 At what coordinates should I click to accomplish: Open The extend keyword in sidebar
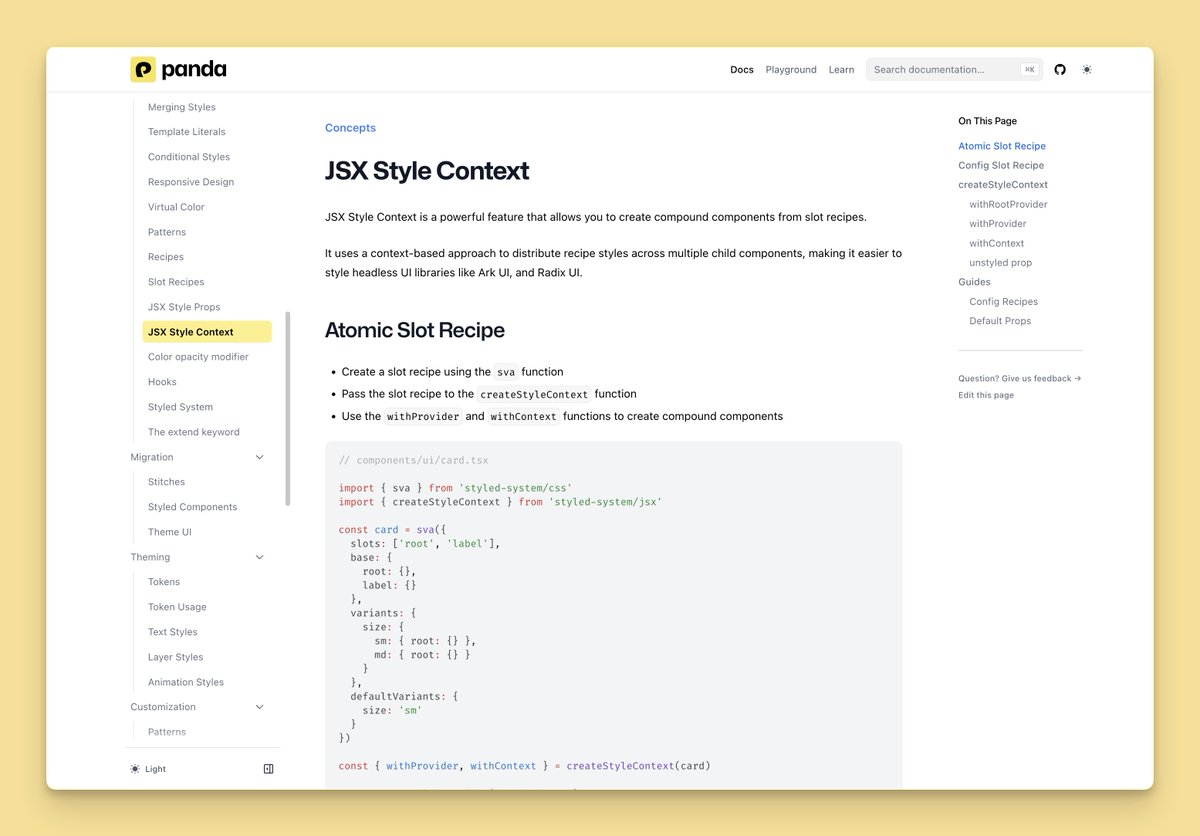pyautogui.click(x=194, y=432)
